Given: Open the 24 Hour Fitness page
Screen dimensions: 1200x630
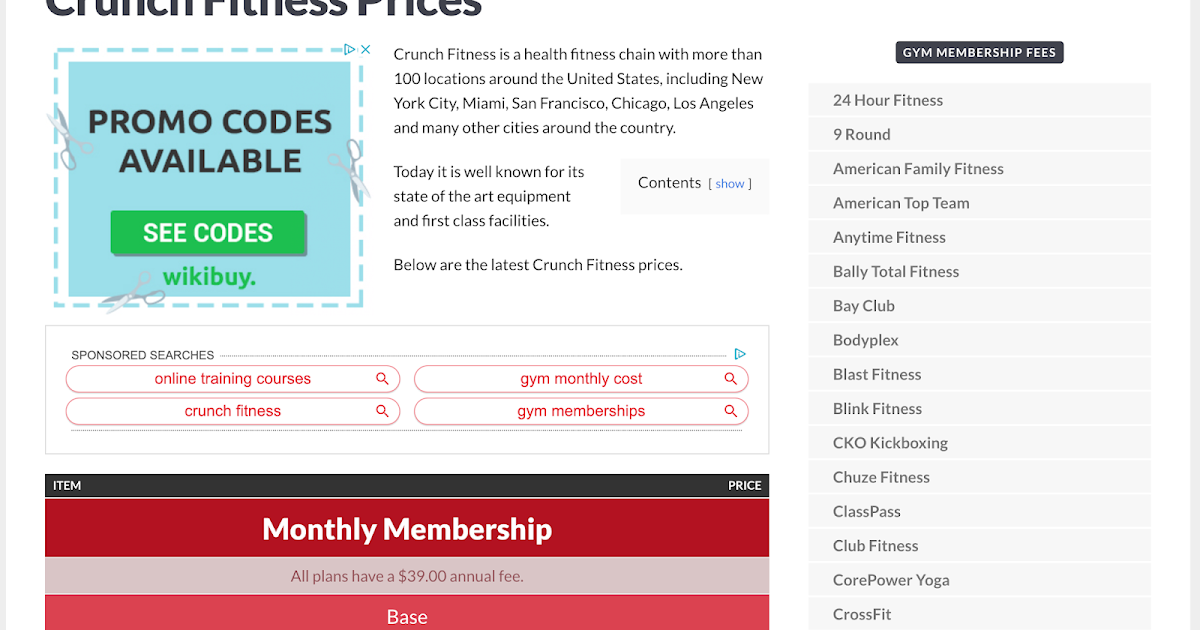Looking at the screenshot, I should (x=886, y=100).
